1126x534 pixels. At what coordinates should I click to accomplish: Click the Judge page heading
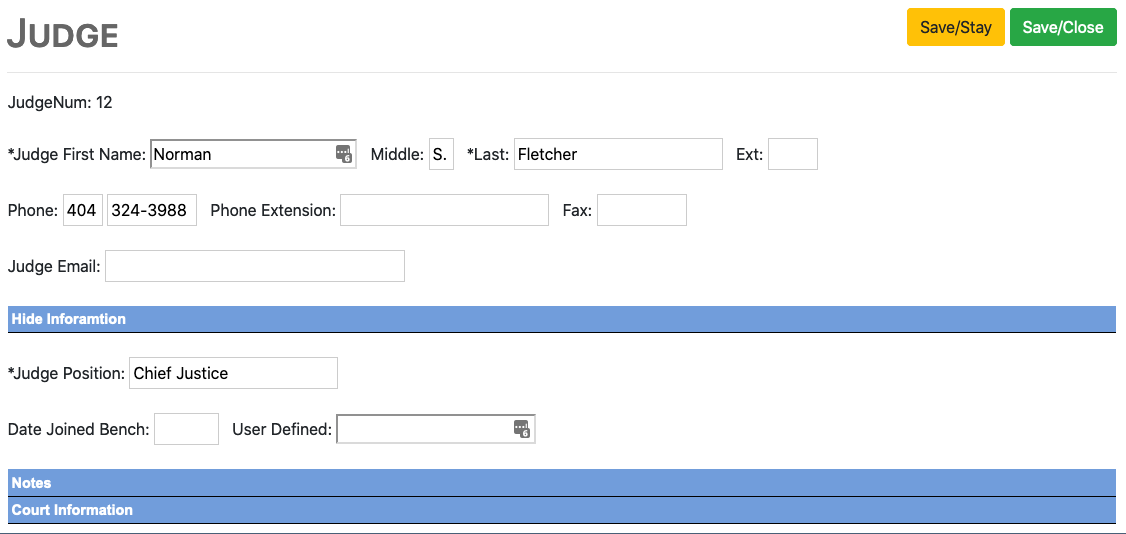(x=63, y=35)
